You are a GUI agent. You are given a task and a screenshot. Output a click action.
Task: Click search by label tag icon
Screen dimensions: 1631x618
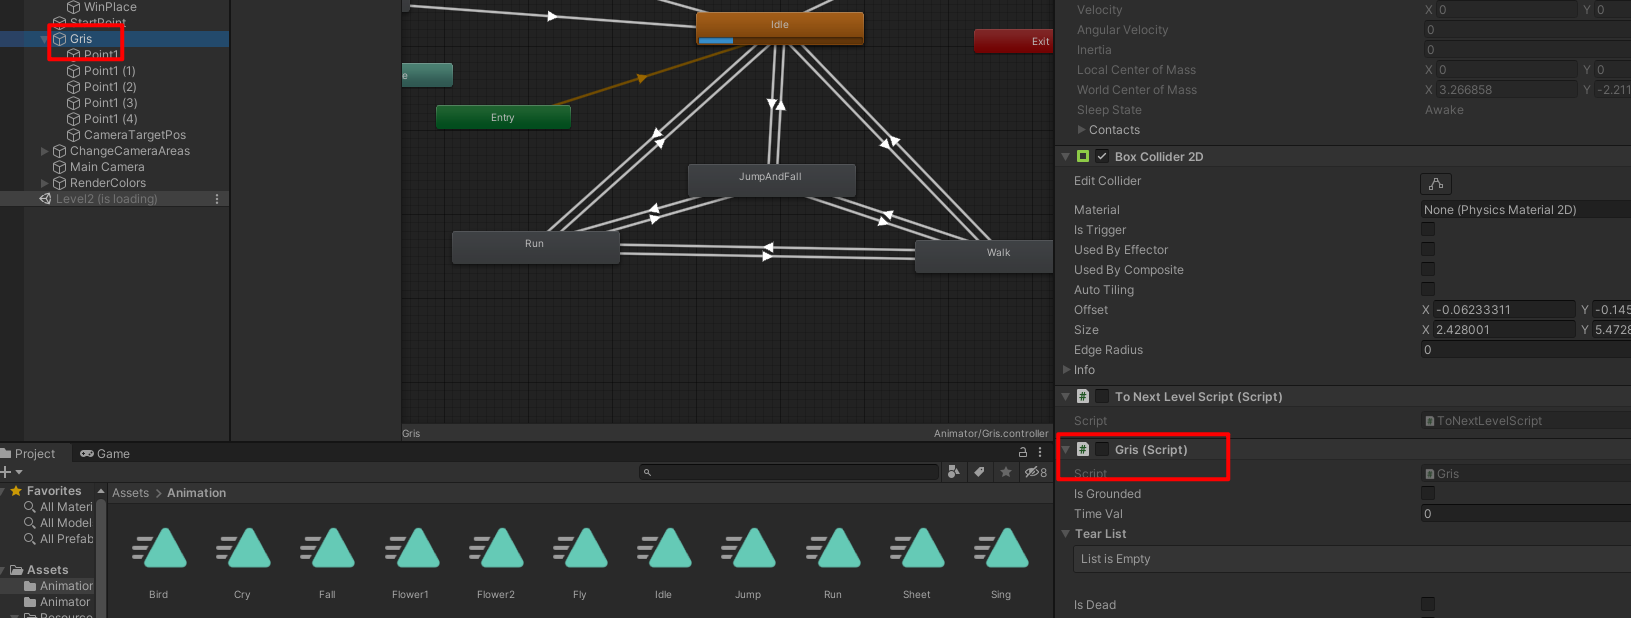tap(979, 472)
